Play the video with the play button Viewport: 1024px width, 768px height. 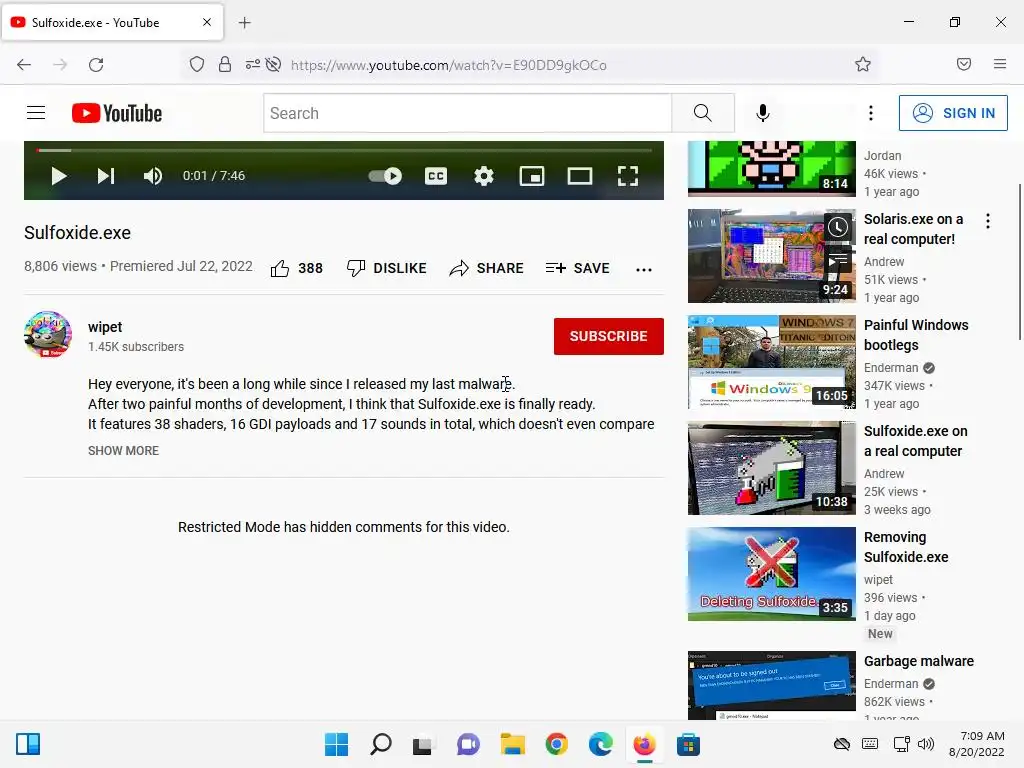(59, 176)
